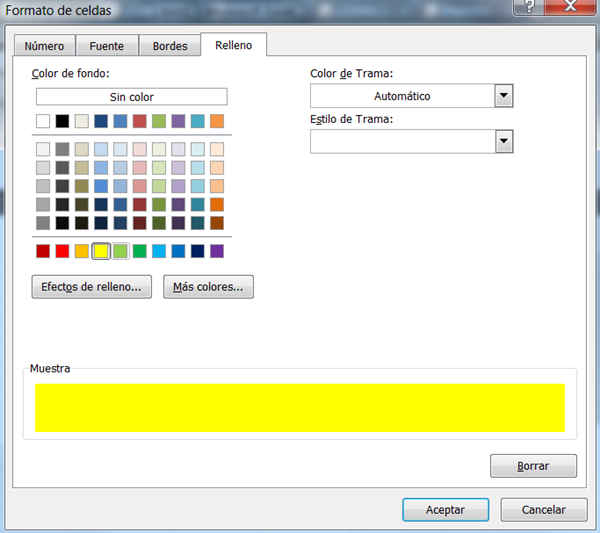Go to the Bordes tab
The image size is (600, 533).
pos(169,46)
